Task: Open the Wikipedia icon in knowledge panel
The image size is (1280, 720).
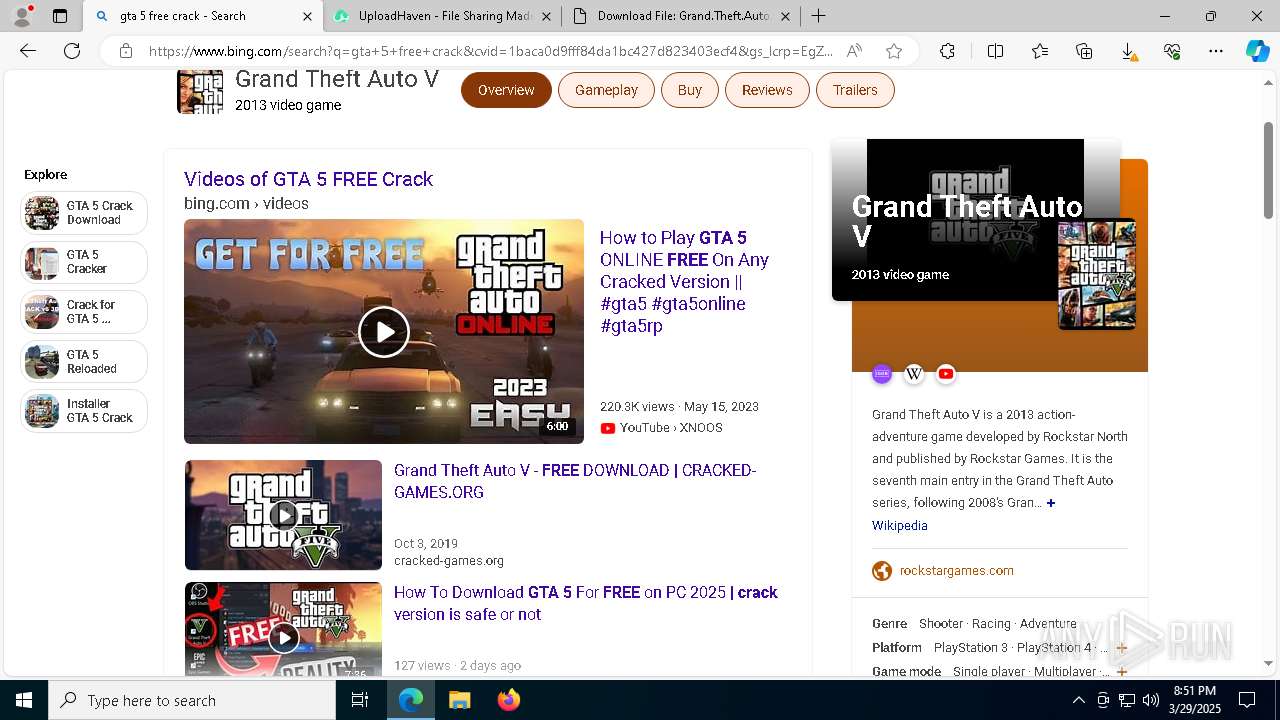Action: [914, 374]
